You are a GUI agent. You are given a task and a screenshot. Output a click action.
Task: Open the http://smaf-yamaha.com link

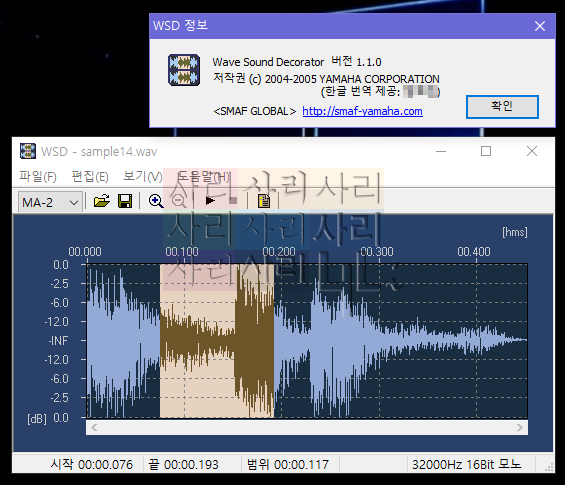(362, 111)
